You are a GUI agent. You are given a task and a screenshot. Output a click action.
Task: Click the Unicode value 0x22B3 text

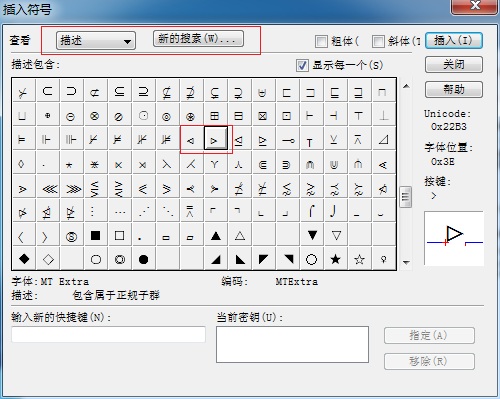coord(449,127)
